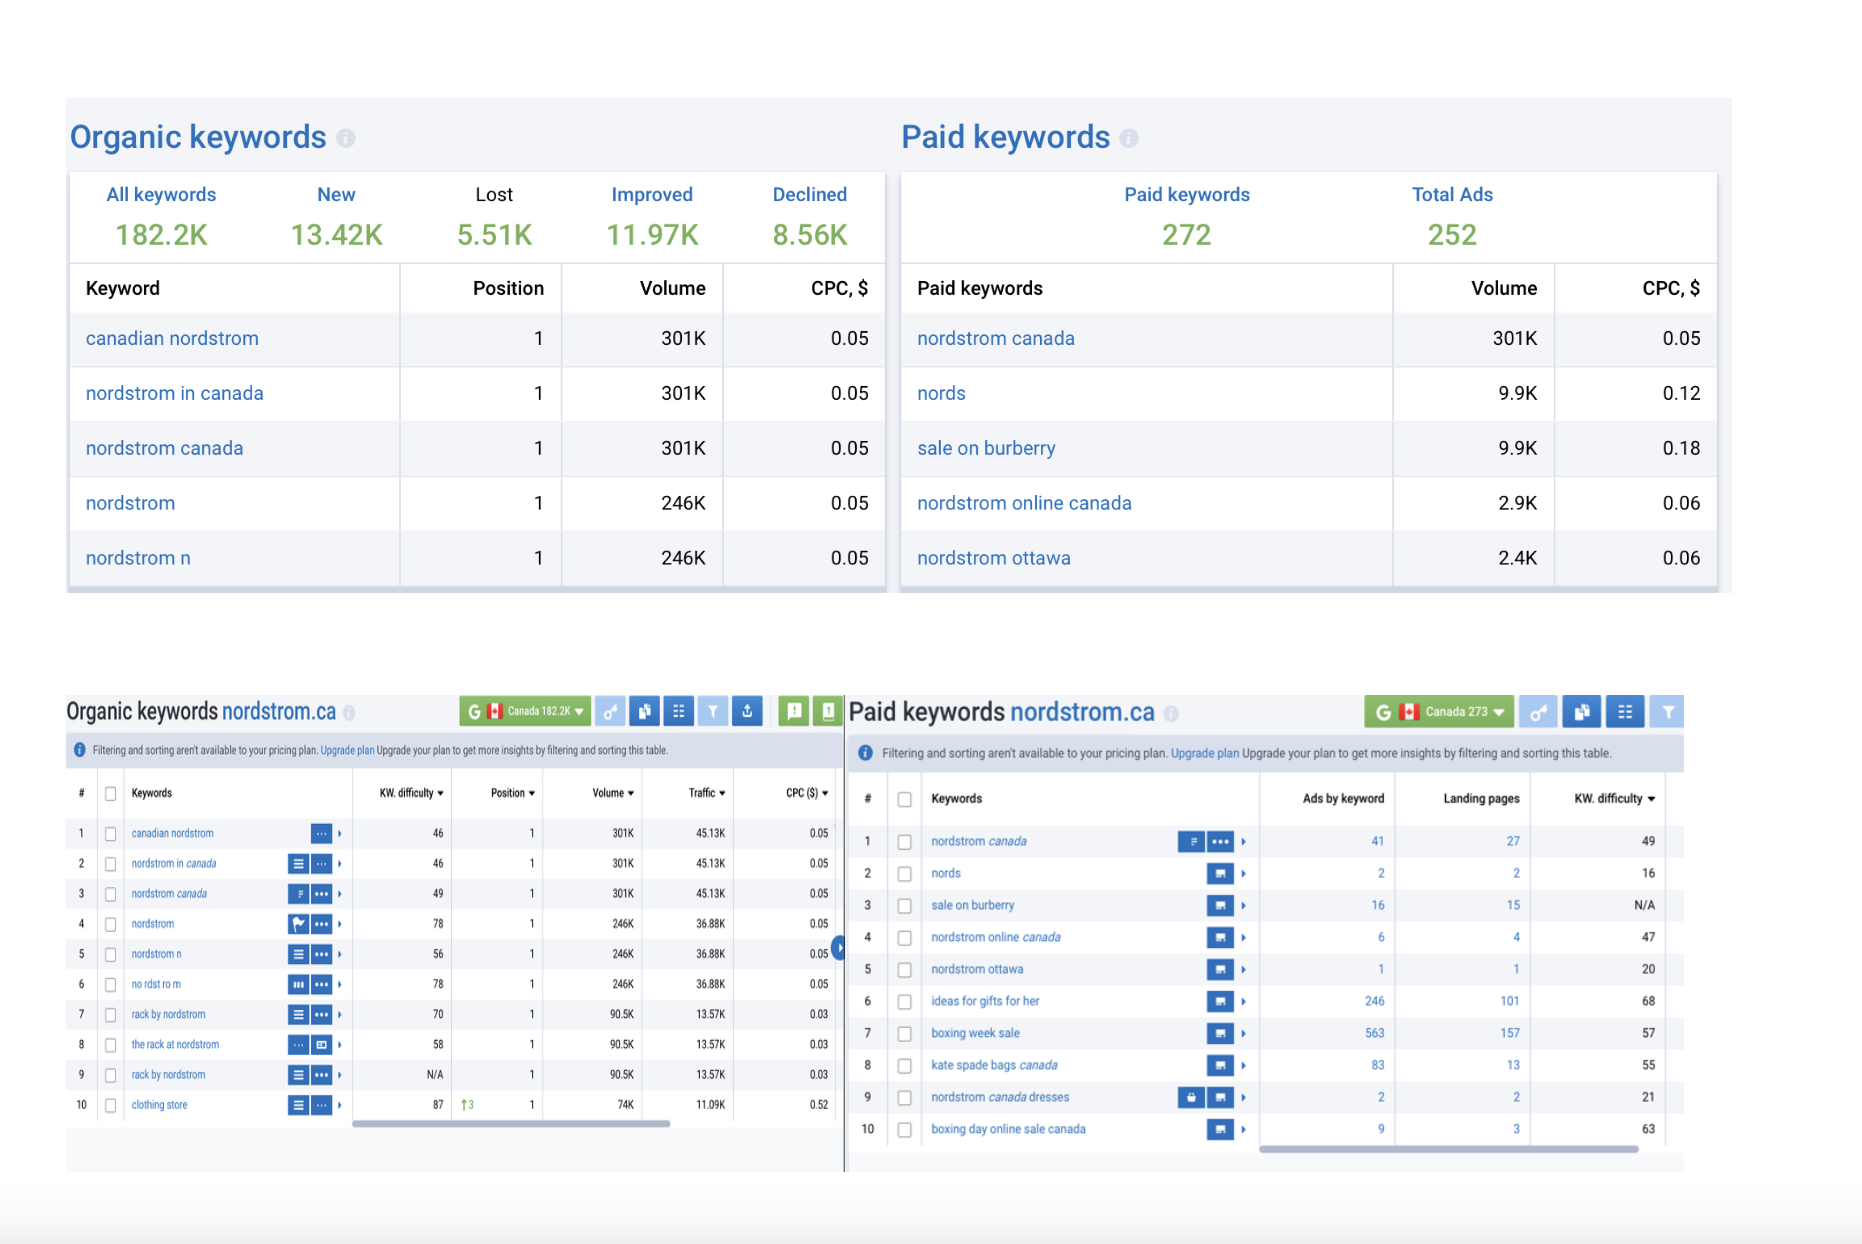Click the ads icon for nords paid row
1862x1244 pixels.
click(x=1220, y=873)
